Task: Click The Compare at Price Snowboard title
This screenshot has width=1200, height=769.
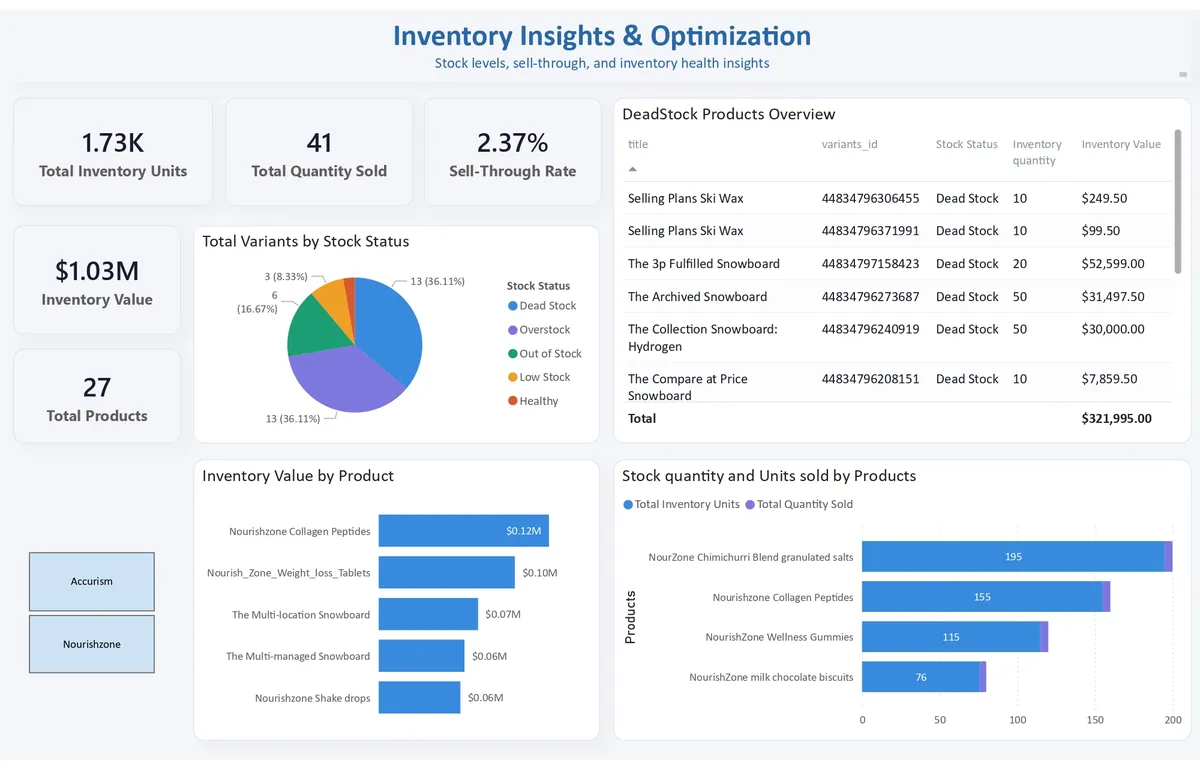Action: click(x=688, y=387)
